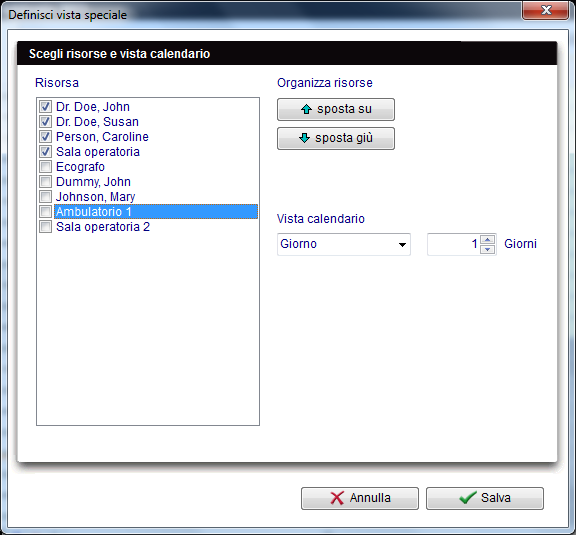Tick the Sala operatoria 2 checkbox

(46, 227)
